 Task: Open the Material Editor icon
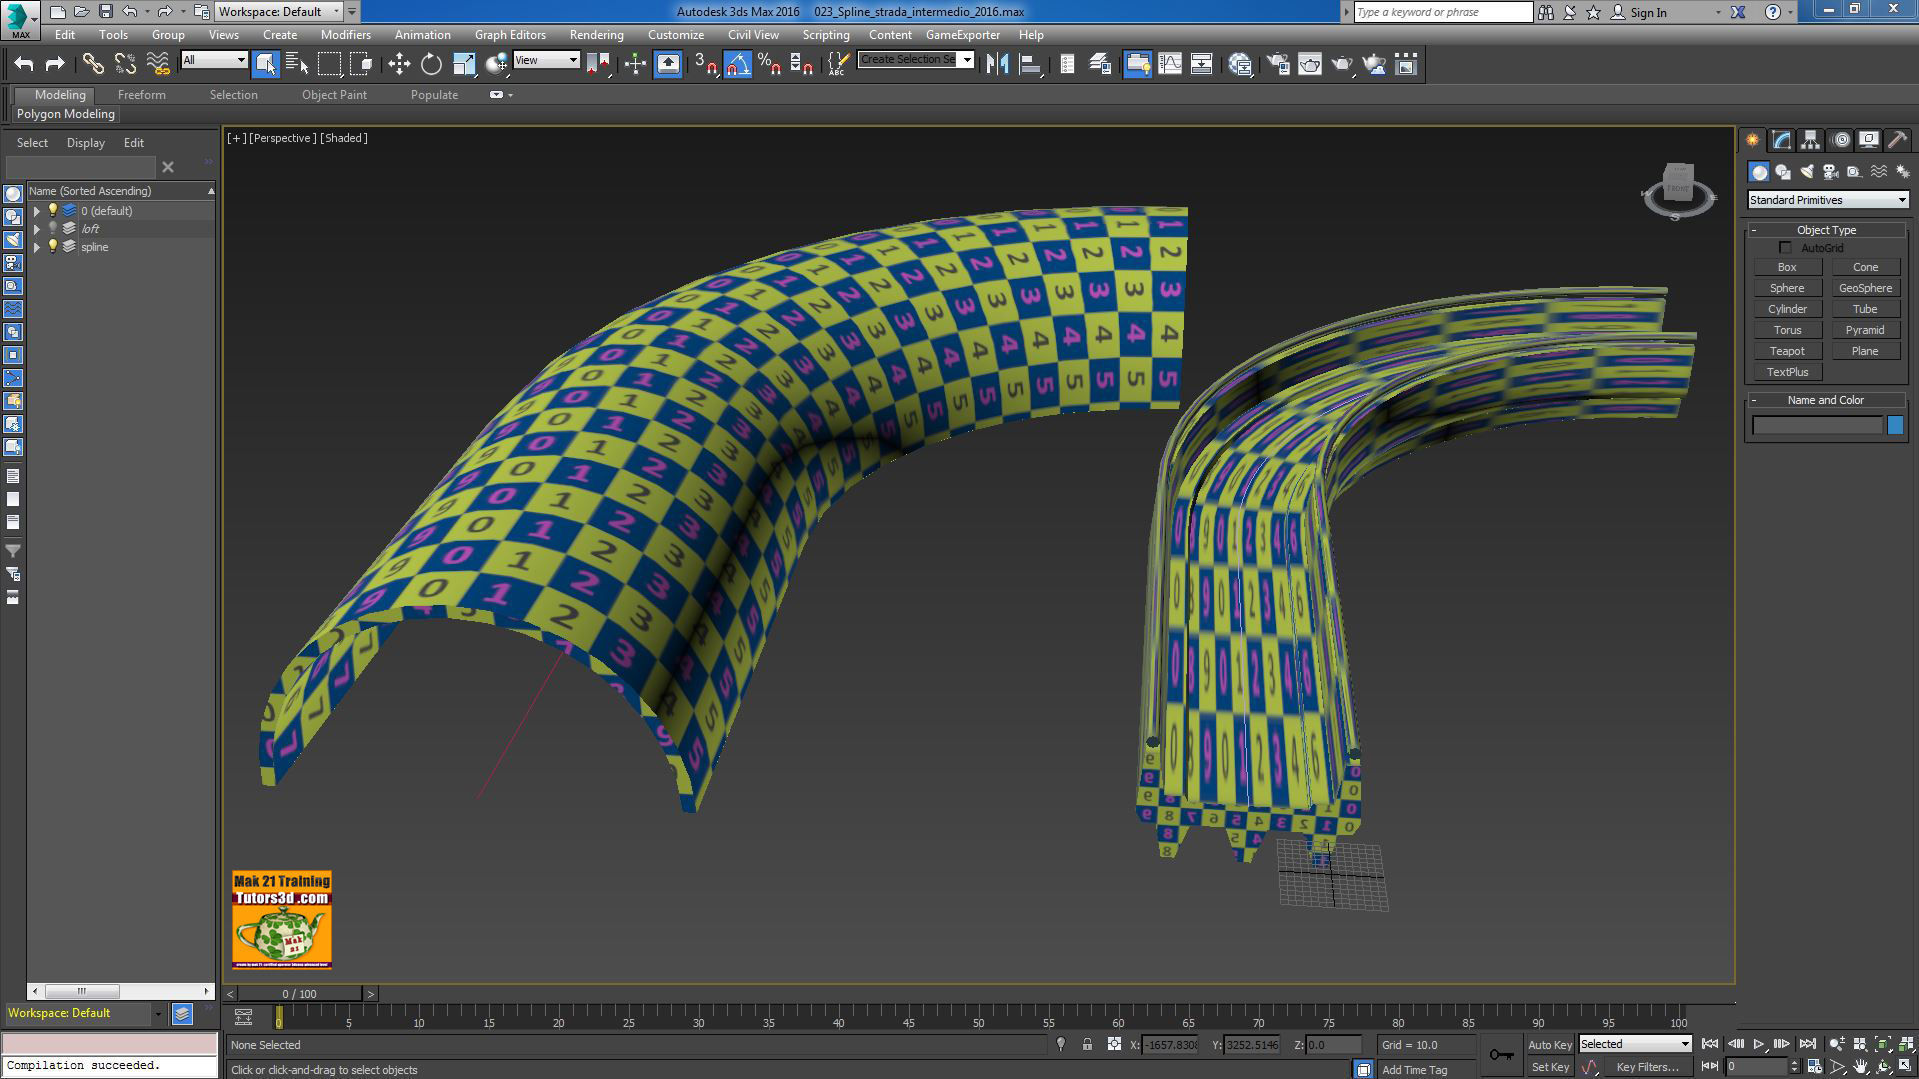(1241, 64)
